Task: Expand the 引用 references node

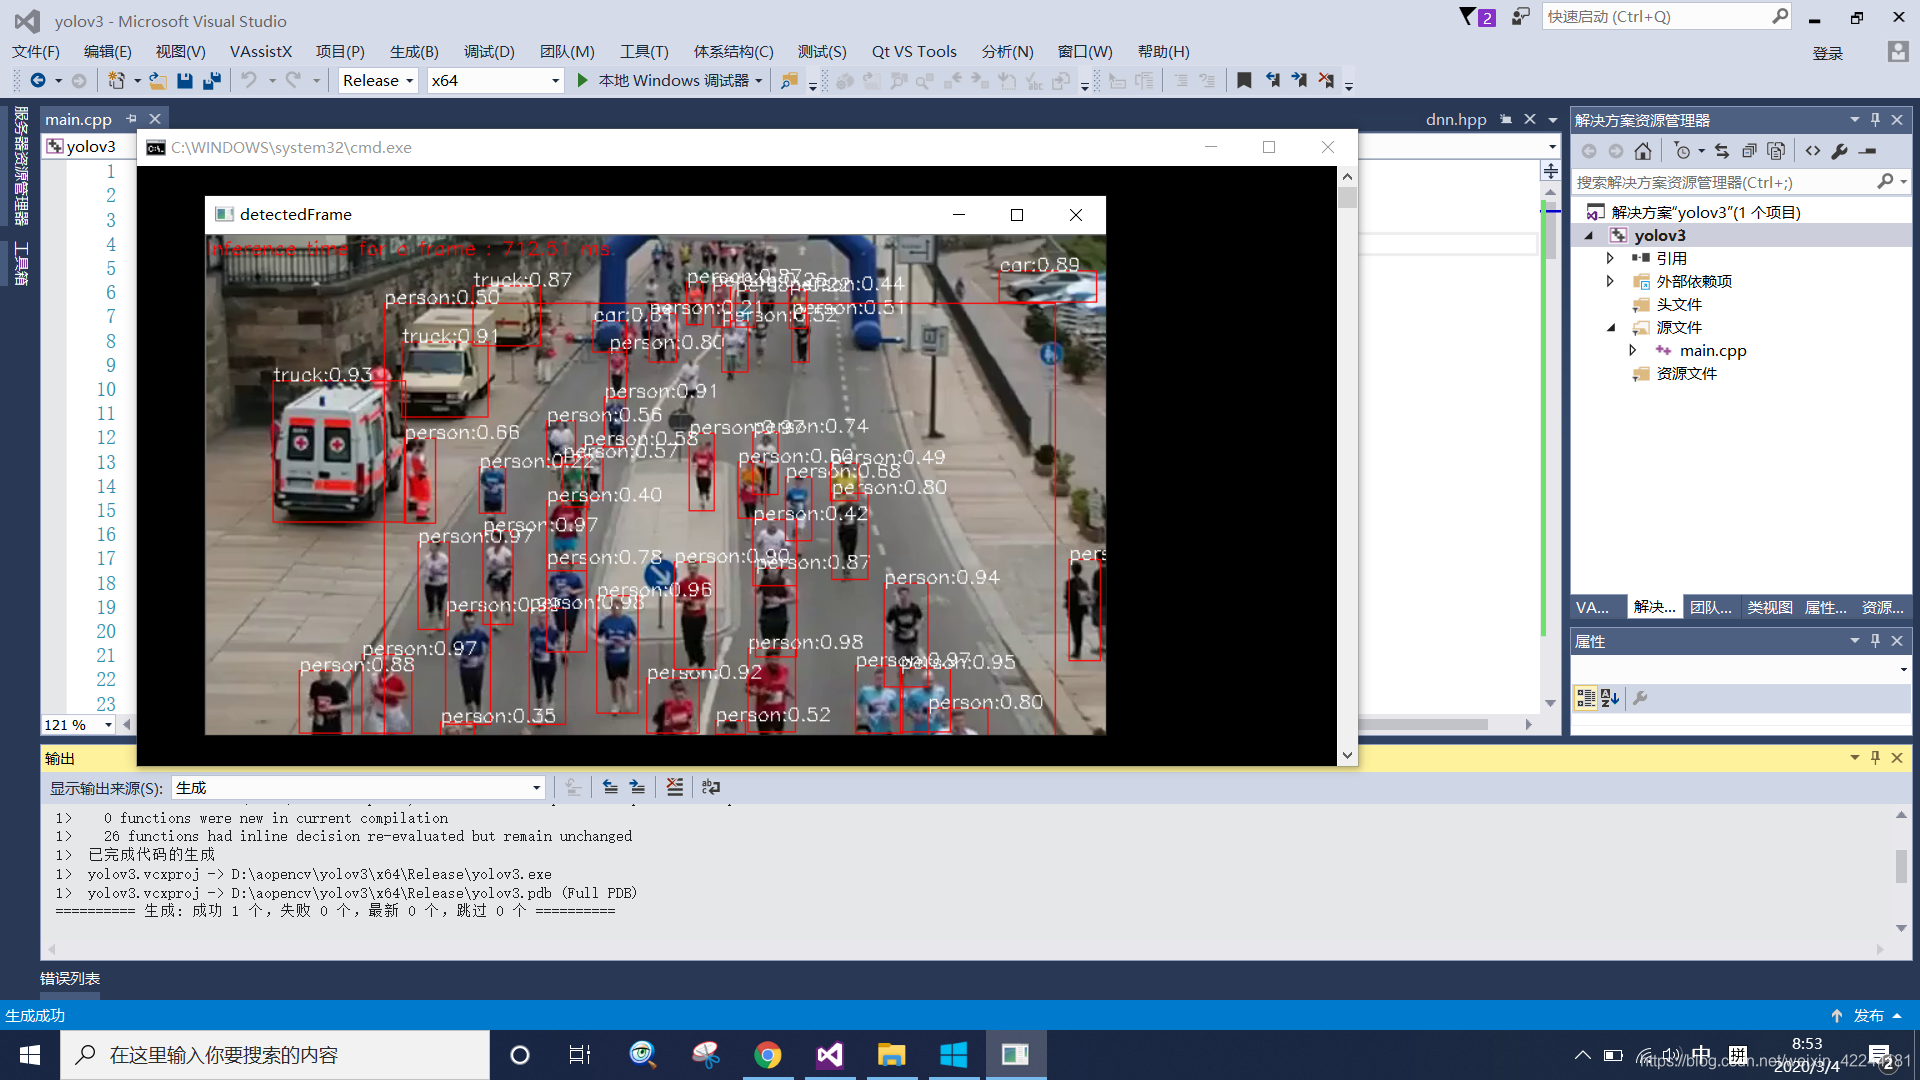Action: tap(1610, 257)
